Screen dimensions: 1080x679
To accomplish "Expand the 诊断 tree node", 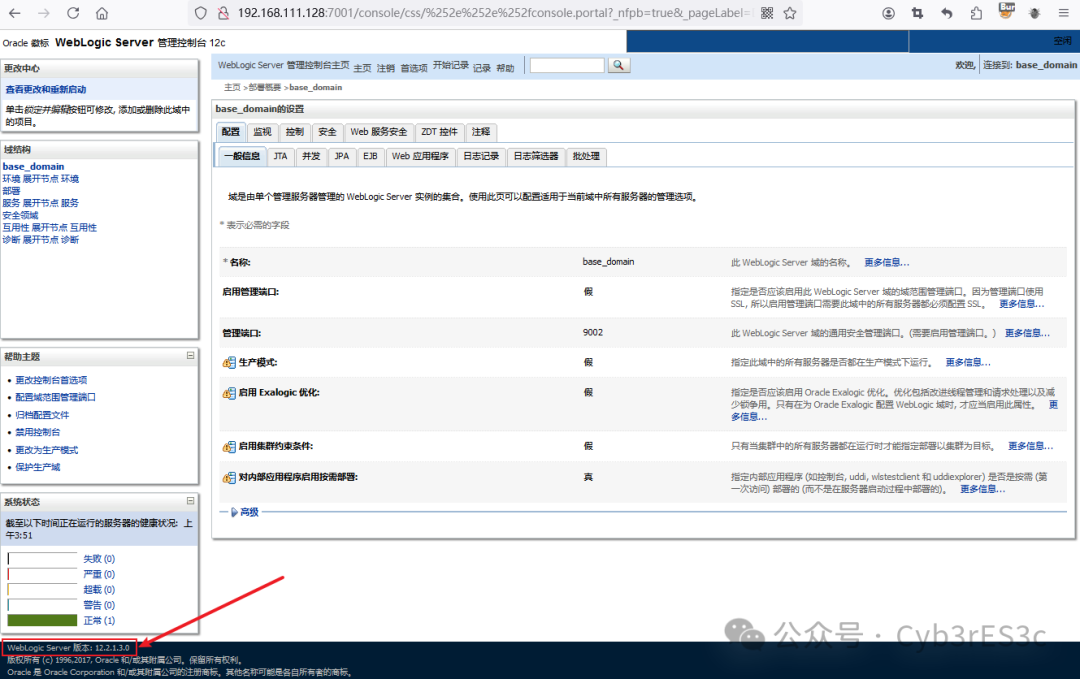I will [x=41, y=240].
